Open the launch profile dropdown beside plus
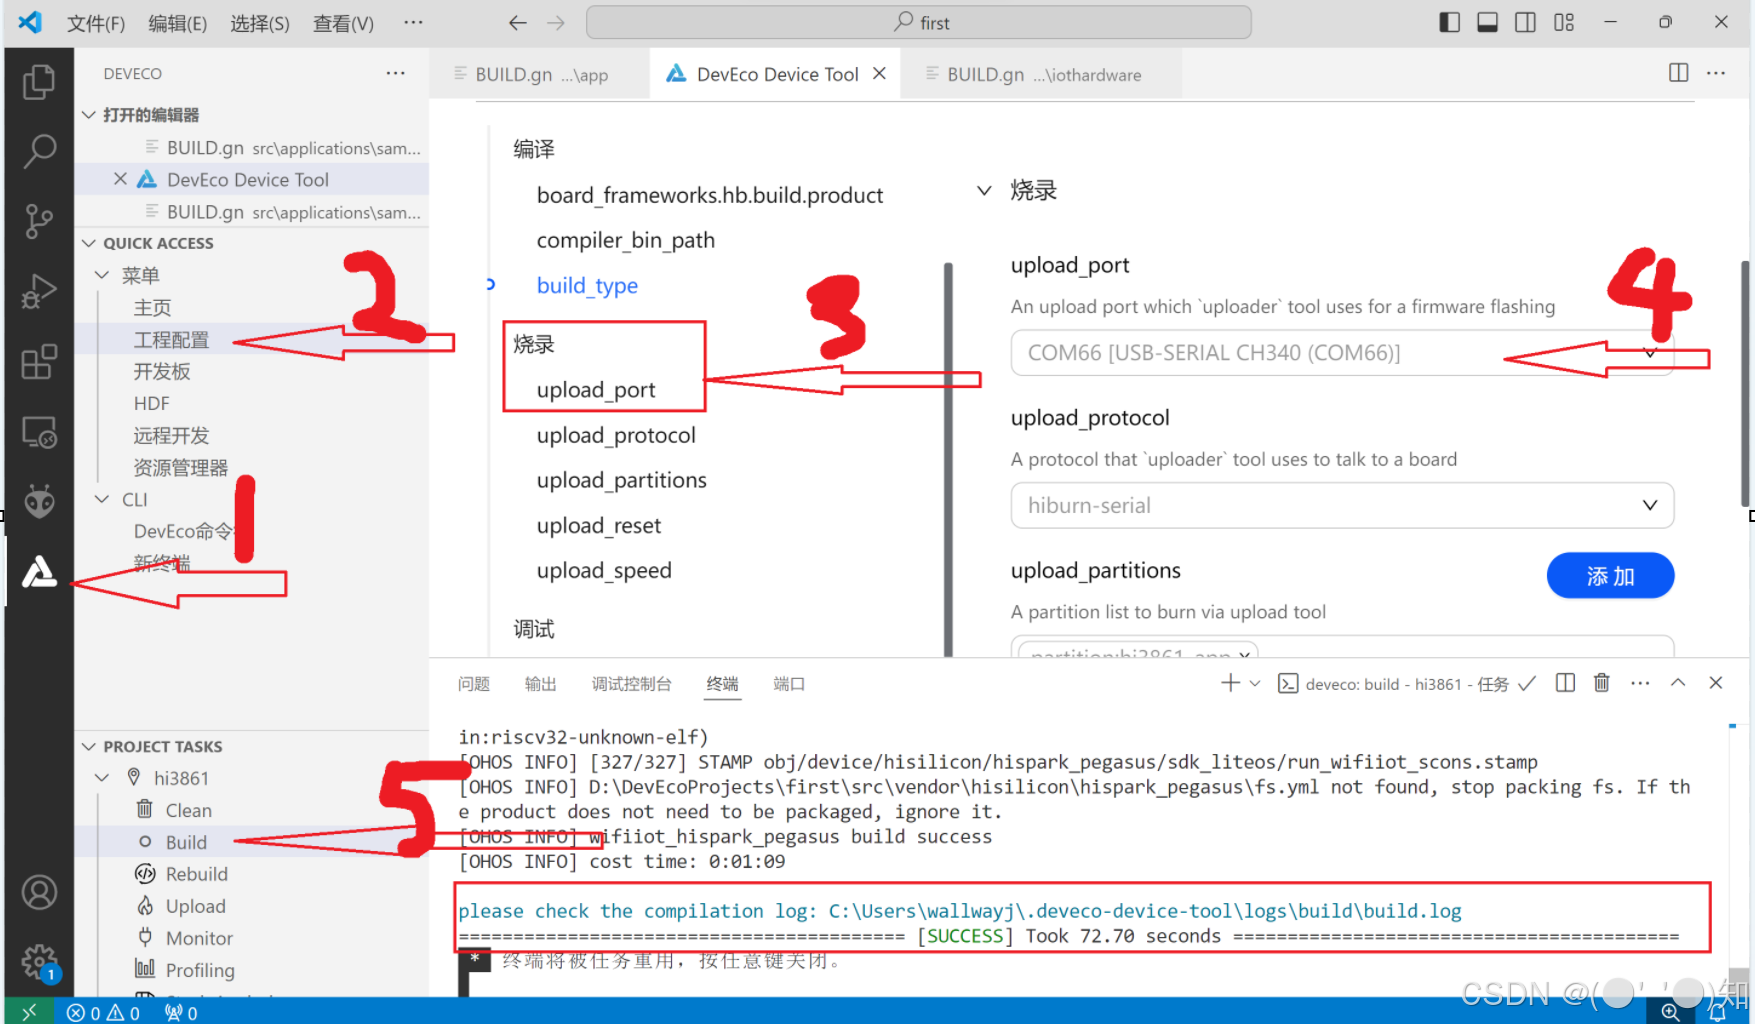 click(1256, 683)
